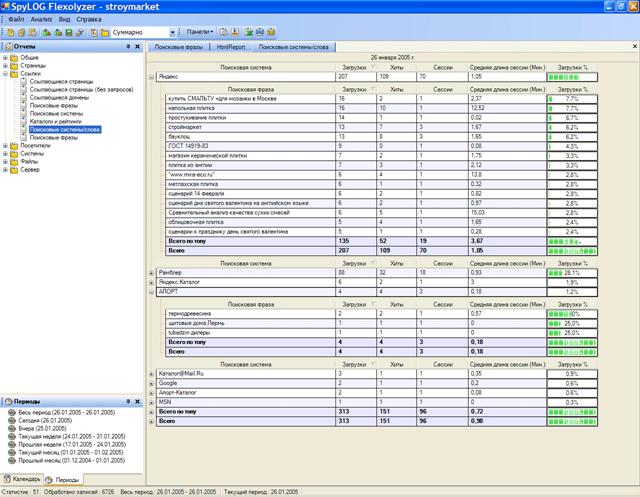Open the Суммарно combo box dropdown
Viewport: 640px width, 497px height.
pyautogui.click(x=172, y=32)
